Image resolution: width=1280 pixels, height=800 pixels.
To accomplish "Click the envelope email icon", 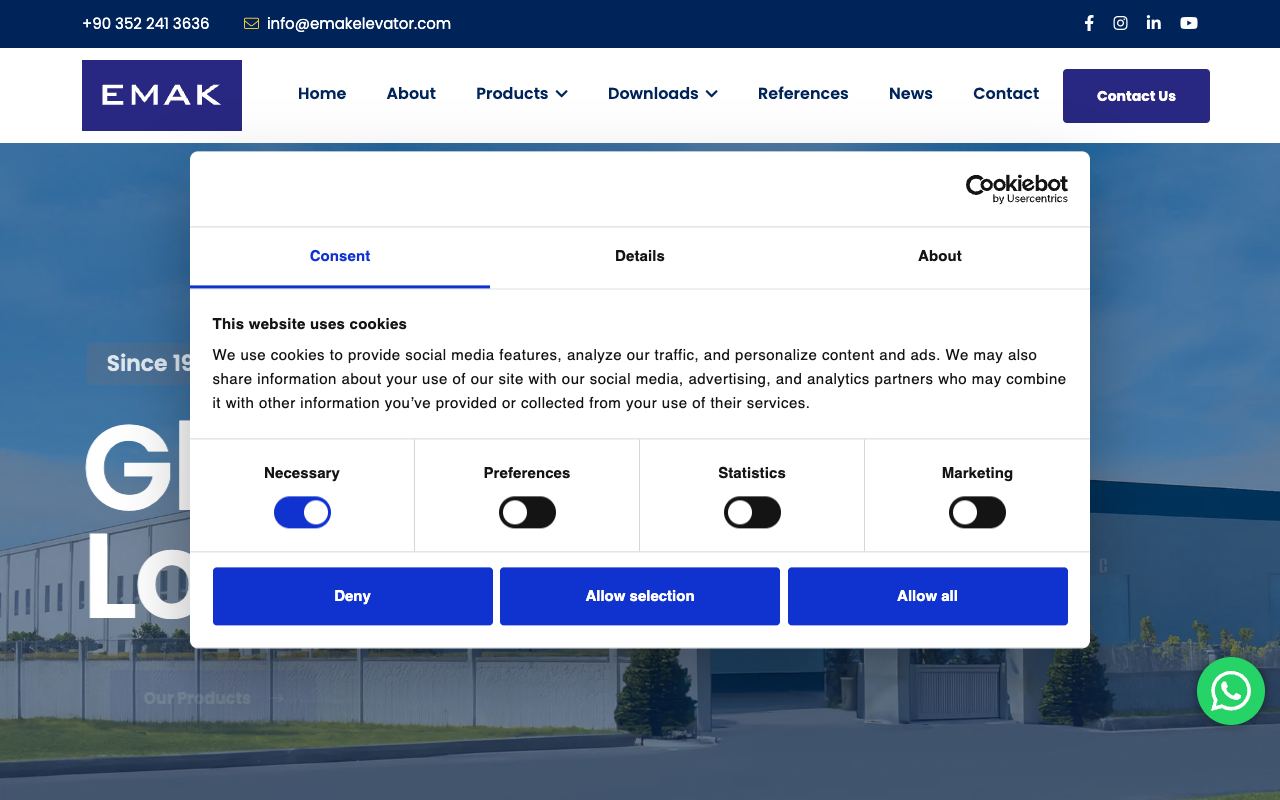I will (251, 23).
